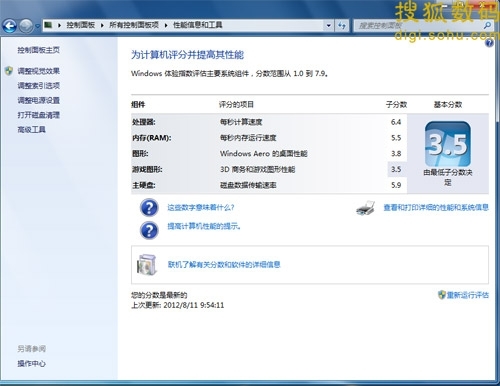Click 重新运行评估 to rerun assessment
The width and height of the screenshot is (500, 386).
[468, 295]
